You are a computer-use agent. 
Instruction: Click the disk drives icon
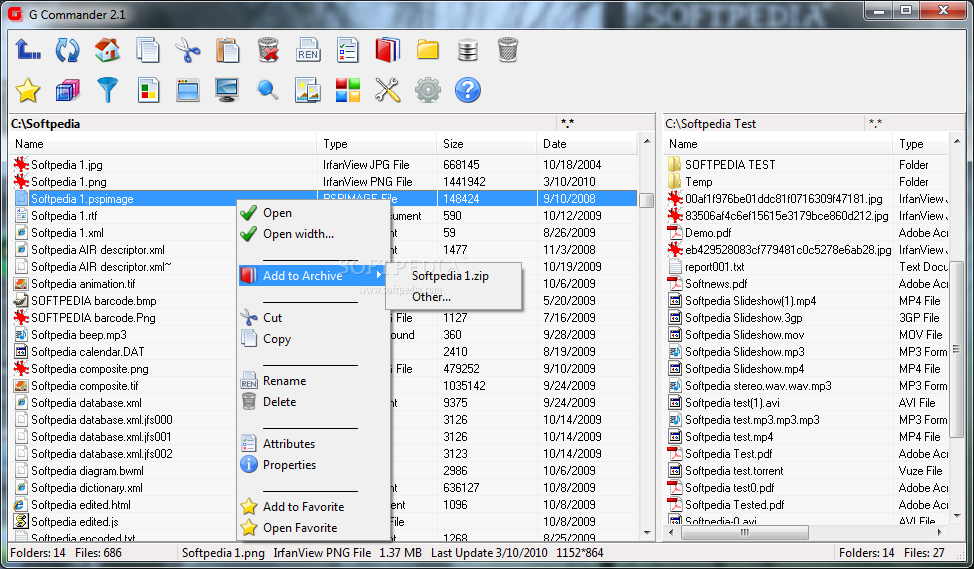468,50
